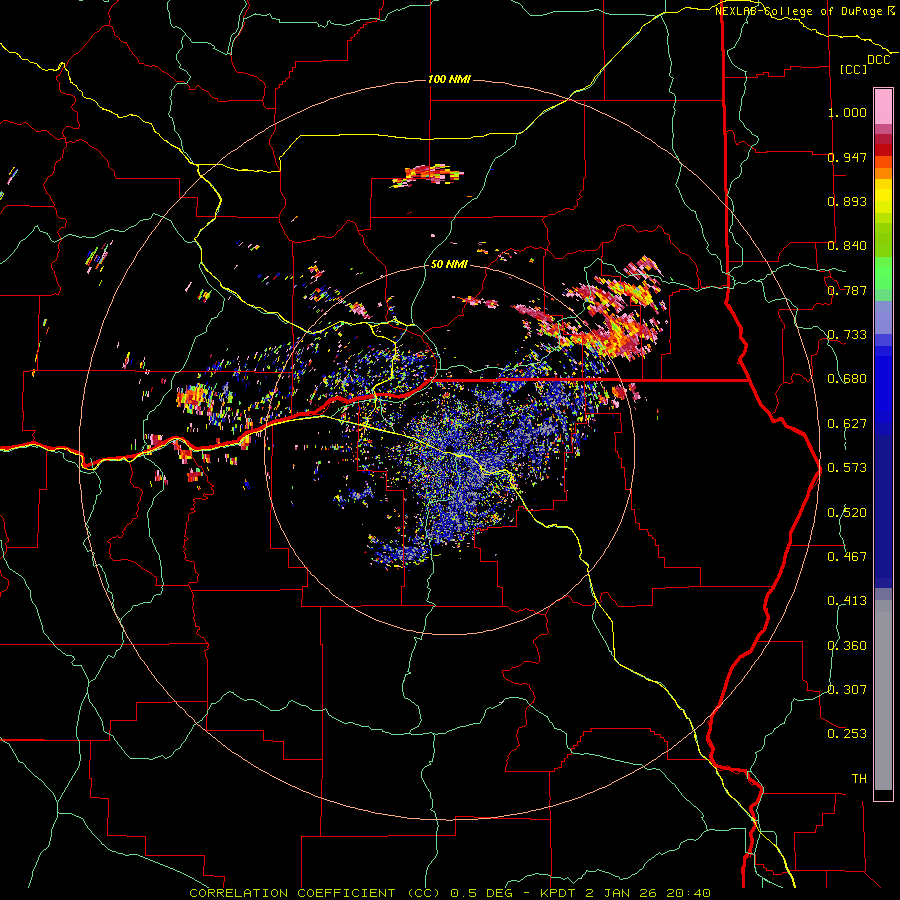Click the 0.253 color scale value
This screenshot has height=900, width=900.
point(847,734)
